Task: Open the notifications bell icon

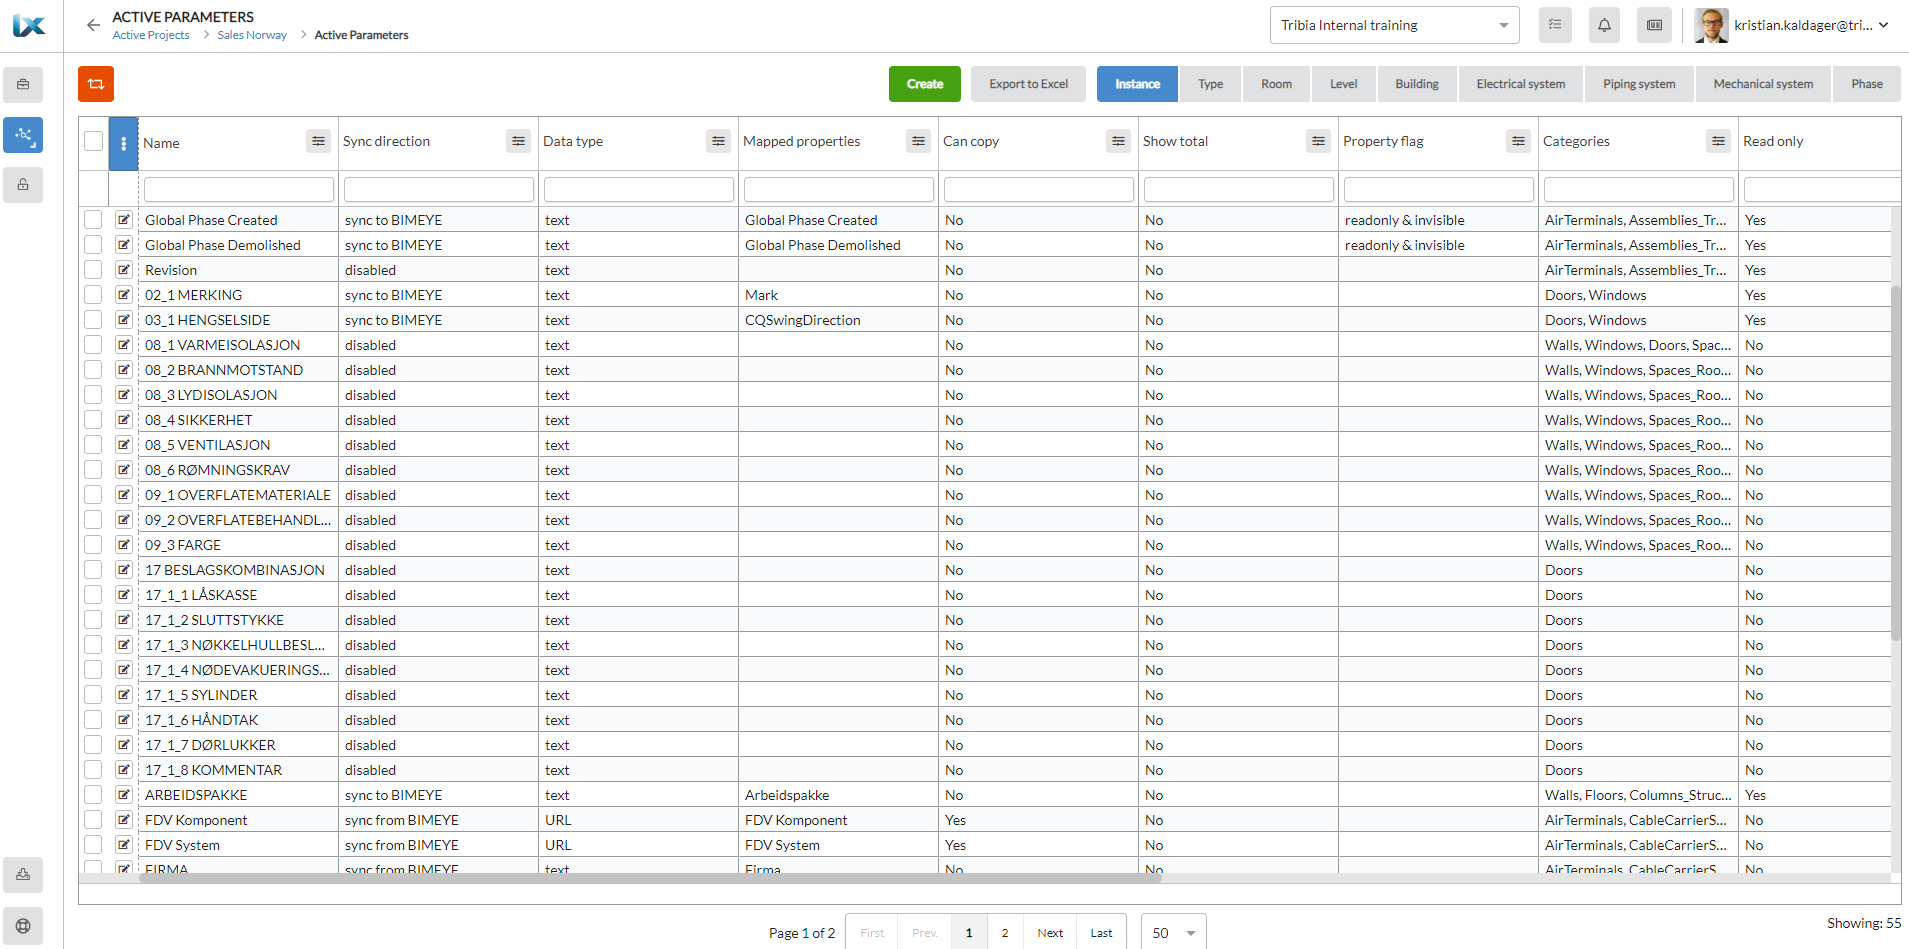Action: tap(1604, 25)
